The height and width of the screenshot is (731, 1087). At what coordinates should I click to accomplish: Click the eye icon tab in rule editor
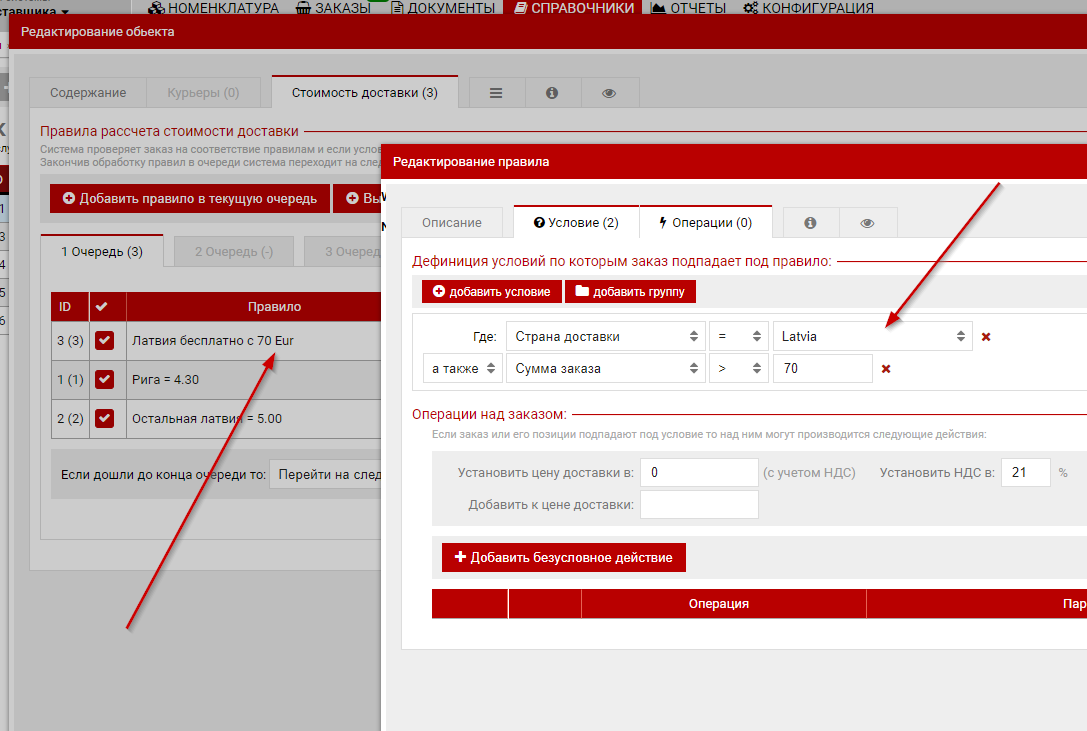coord(867,223)
